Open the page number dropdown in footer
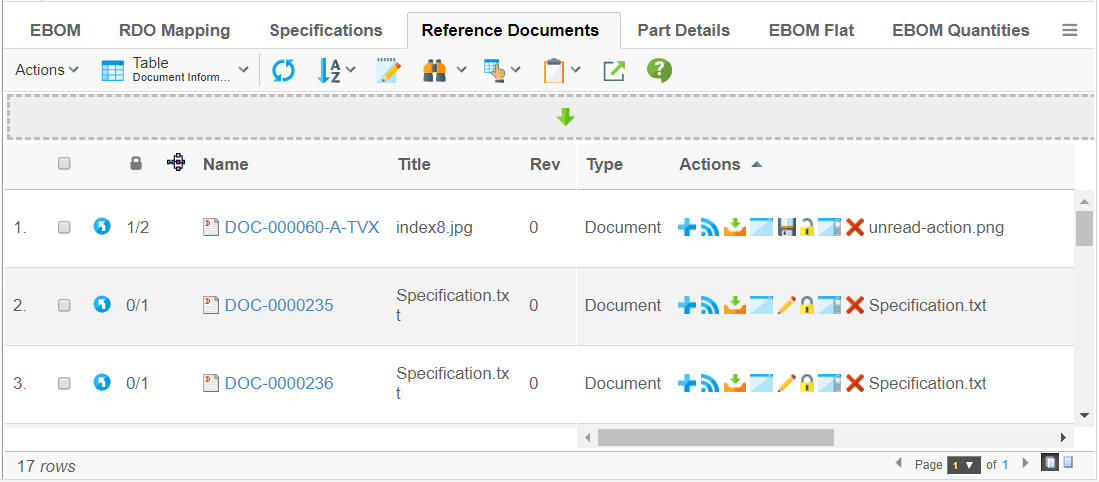 point(962,465)
